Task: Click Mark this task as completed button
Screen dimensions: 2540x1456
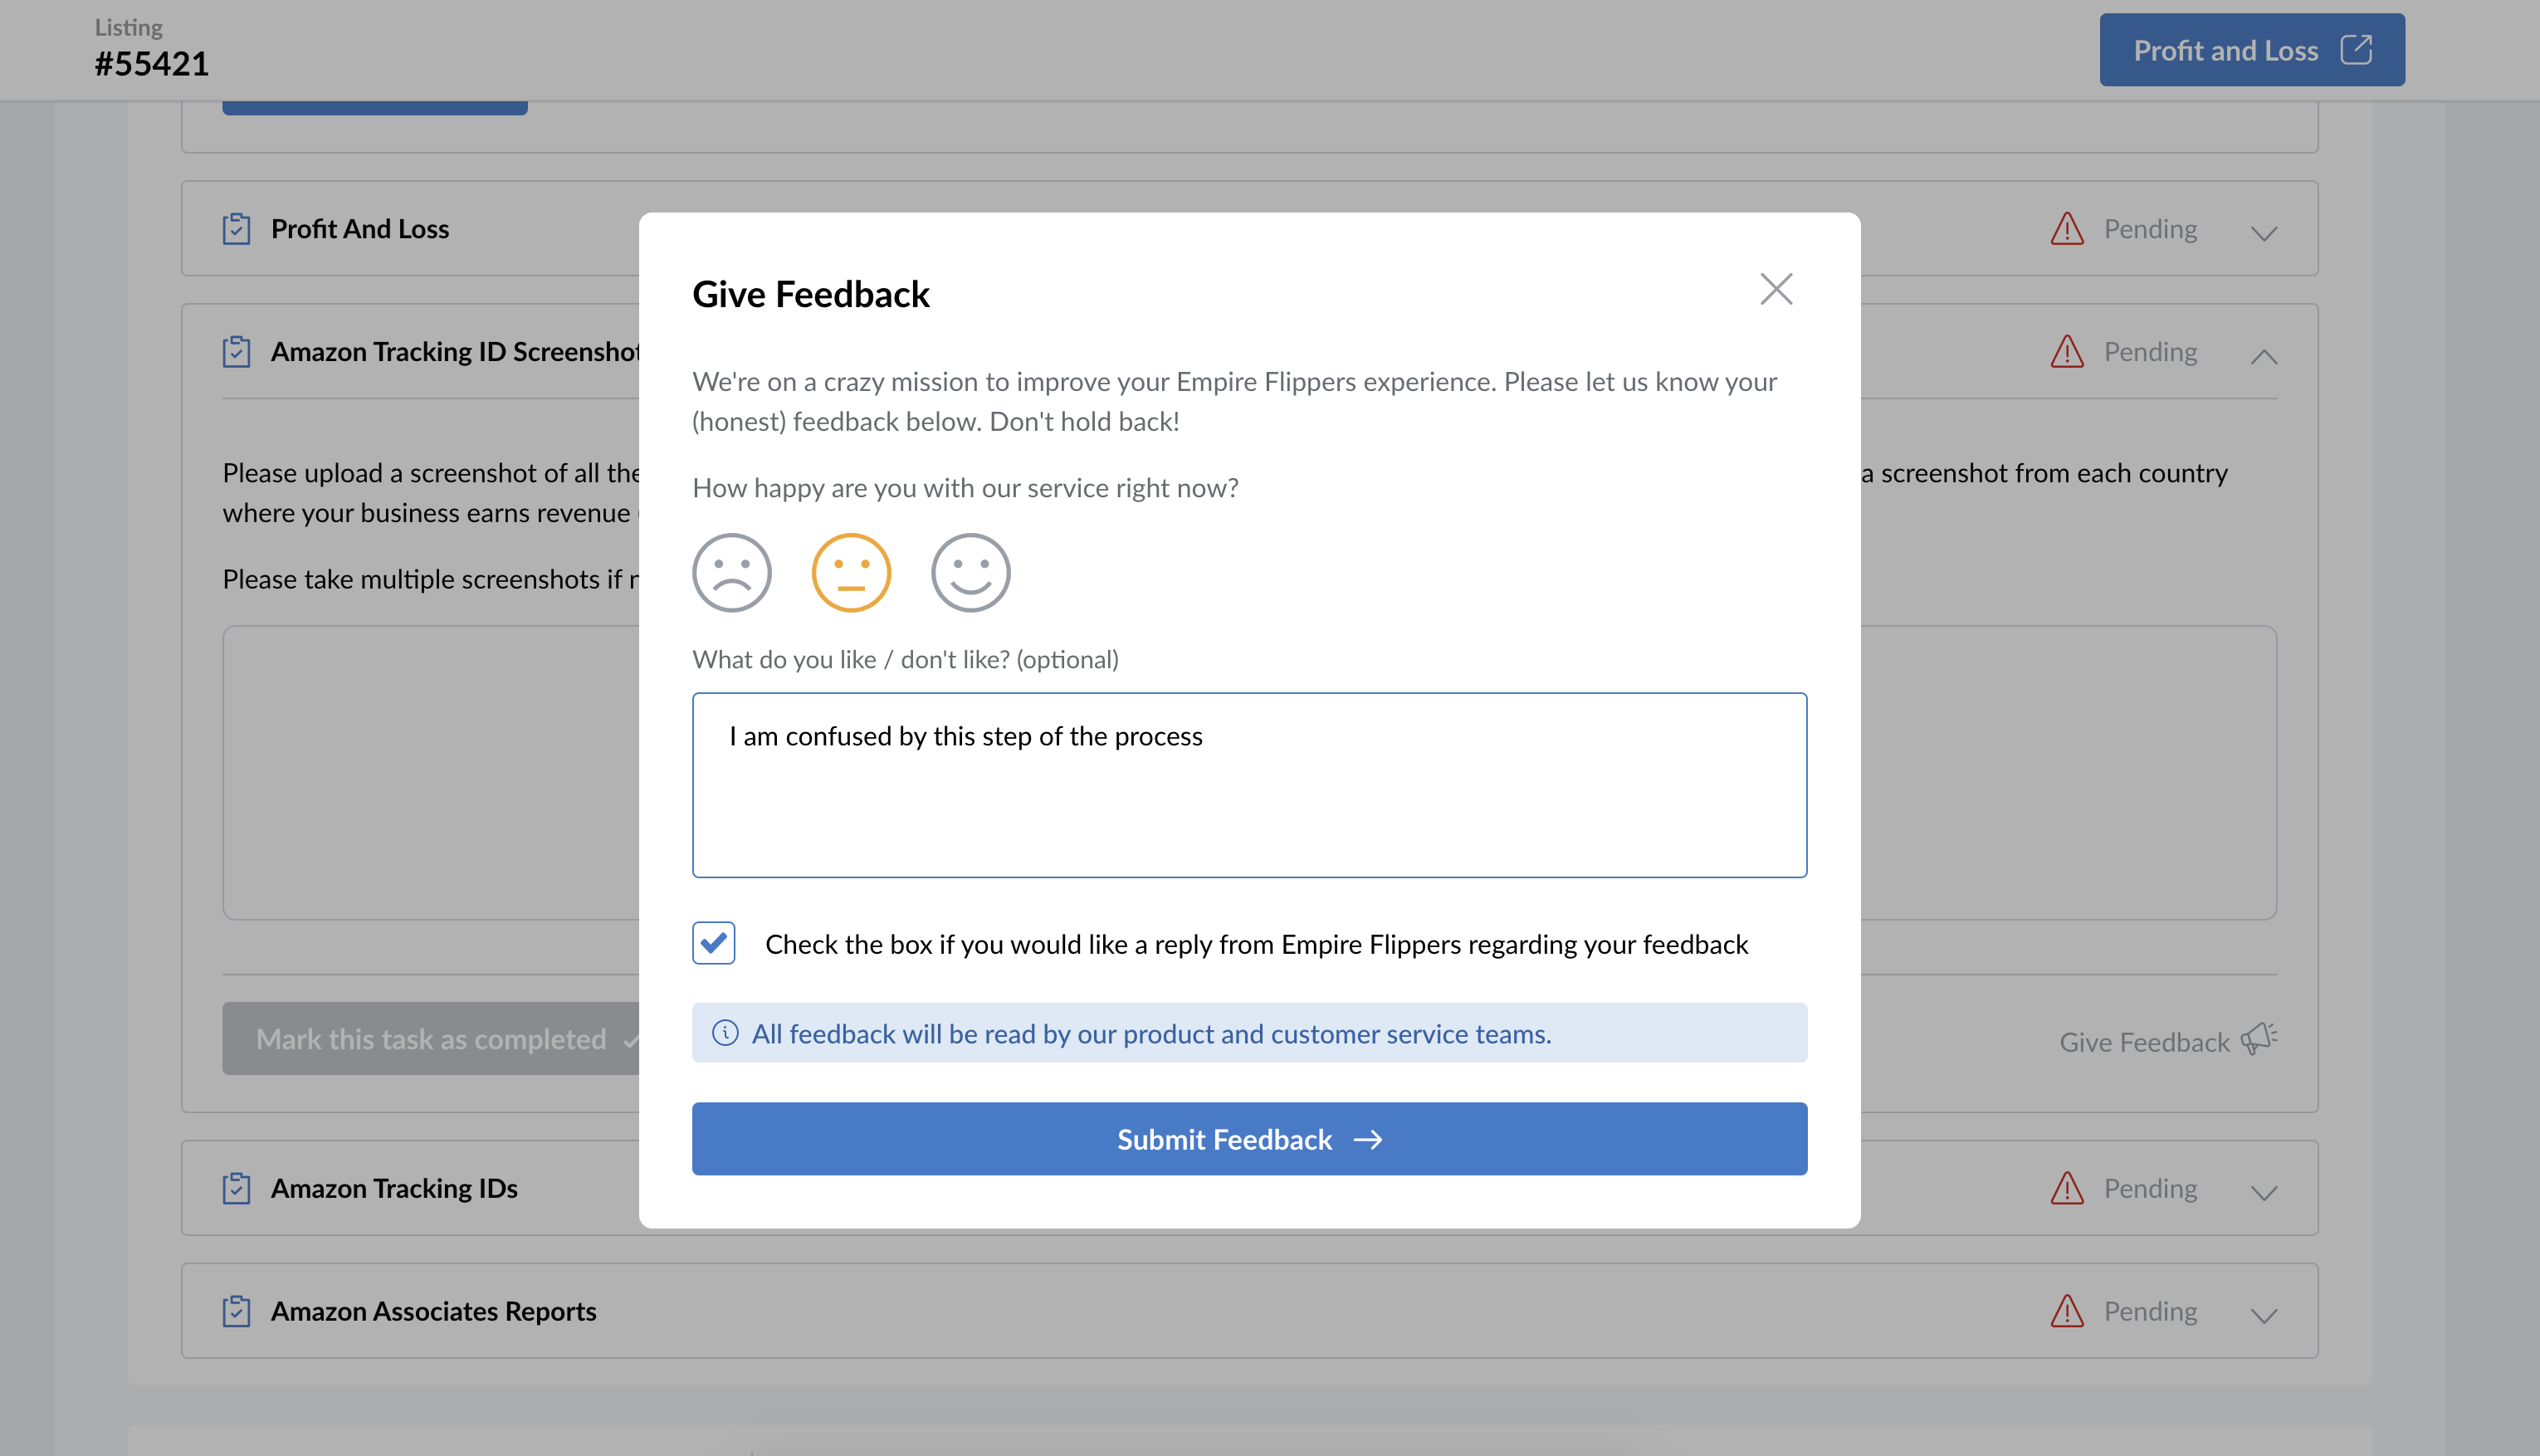Action: click(431, 1038)
